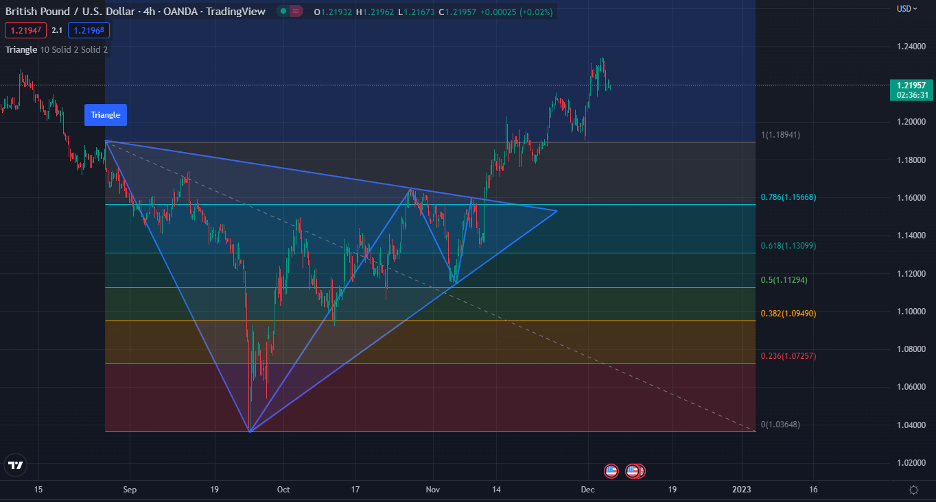Open chart settings gear icon

(x=913, y=489)
